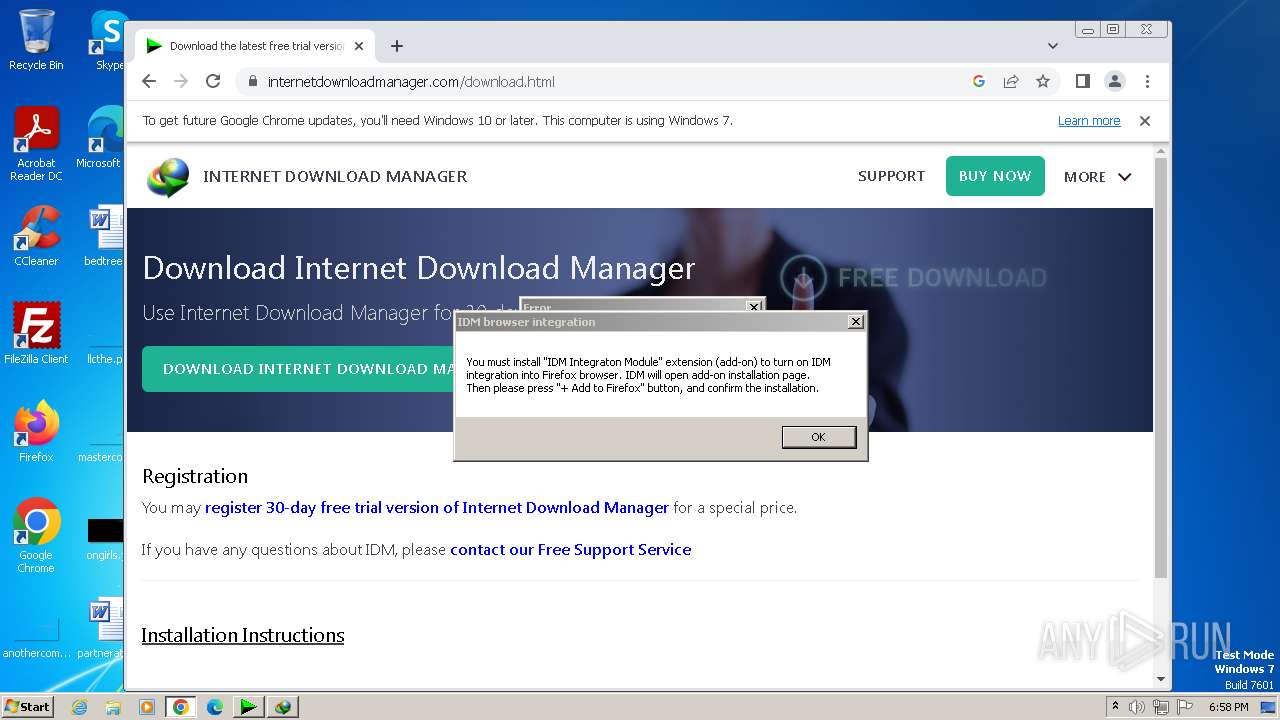1280x720 pixels.
Task: Click the network tray icon
Action: point(1161,707)
